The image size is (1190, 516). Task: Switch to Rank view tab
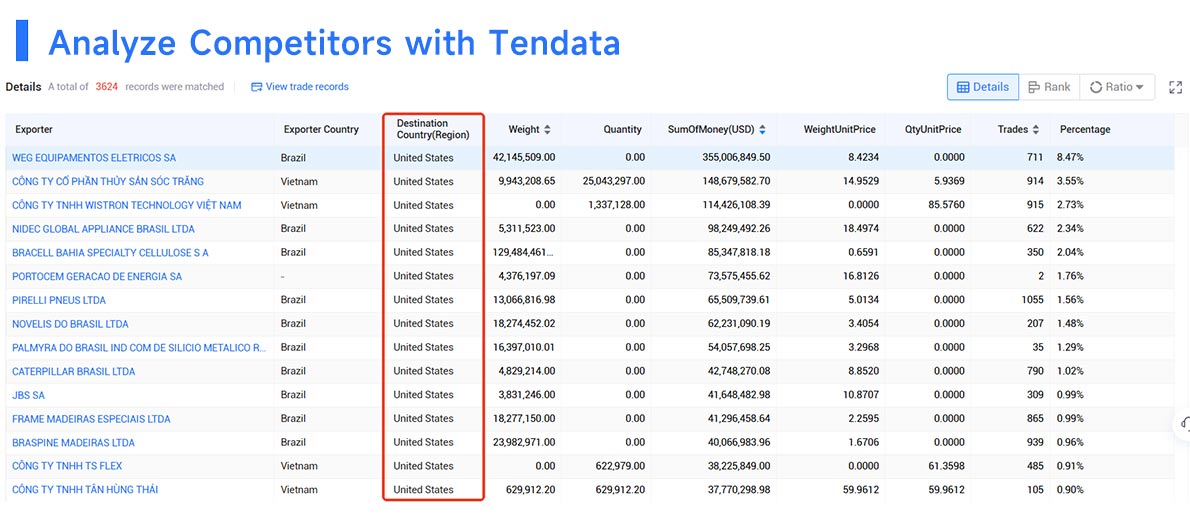(x=1049, y=87)
